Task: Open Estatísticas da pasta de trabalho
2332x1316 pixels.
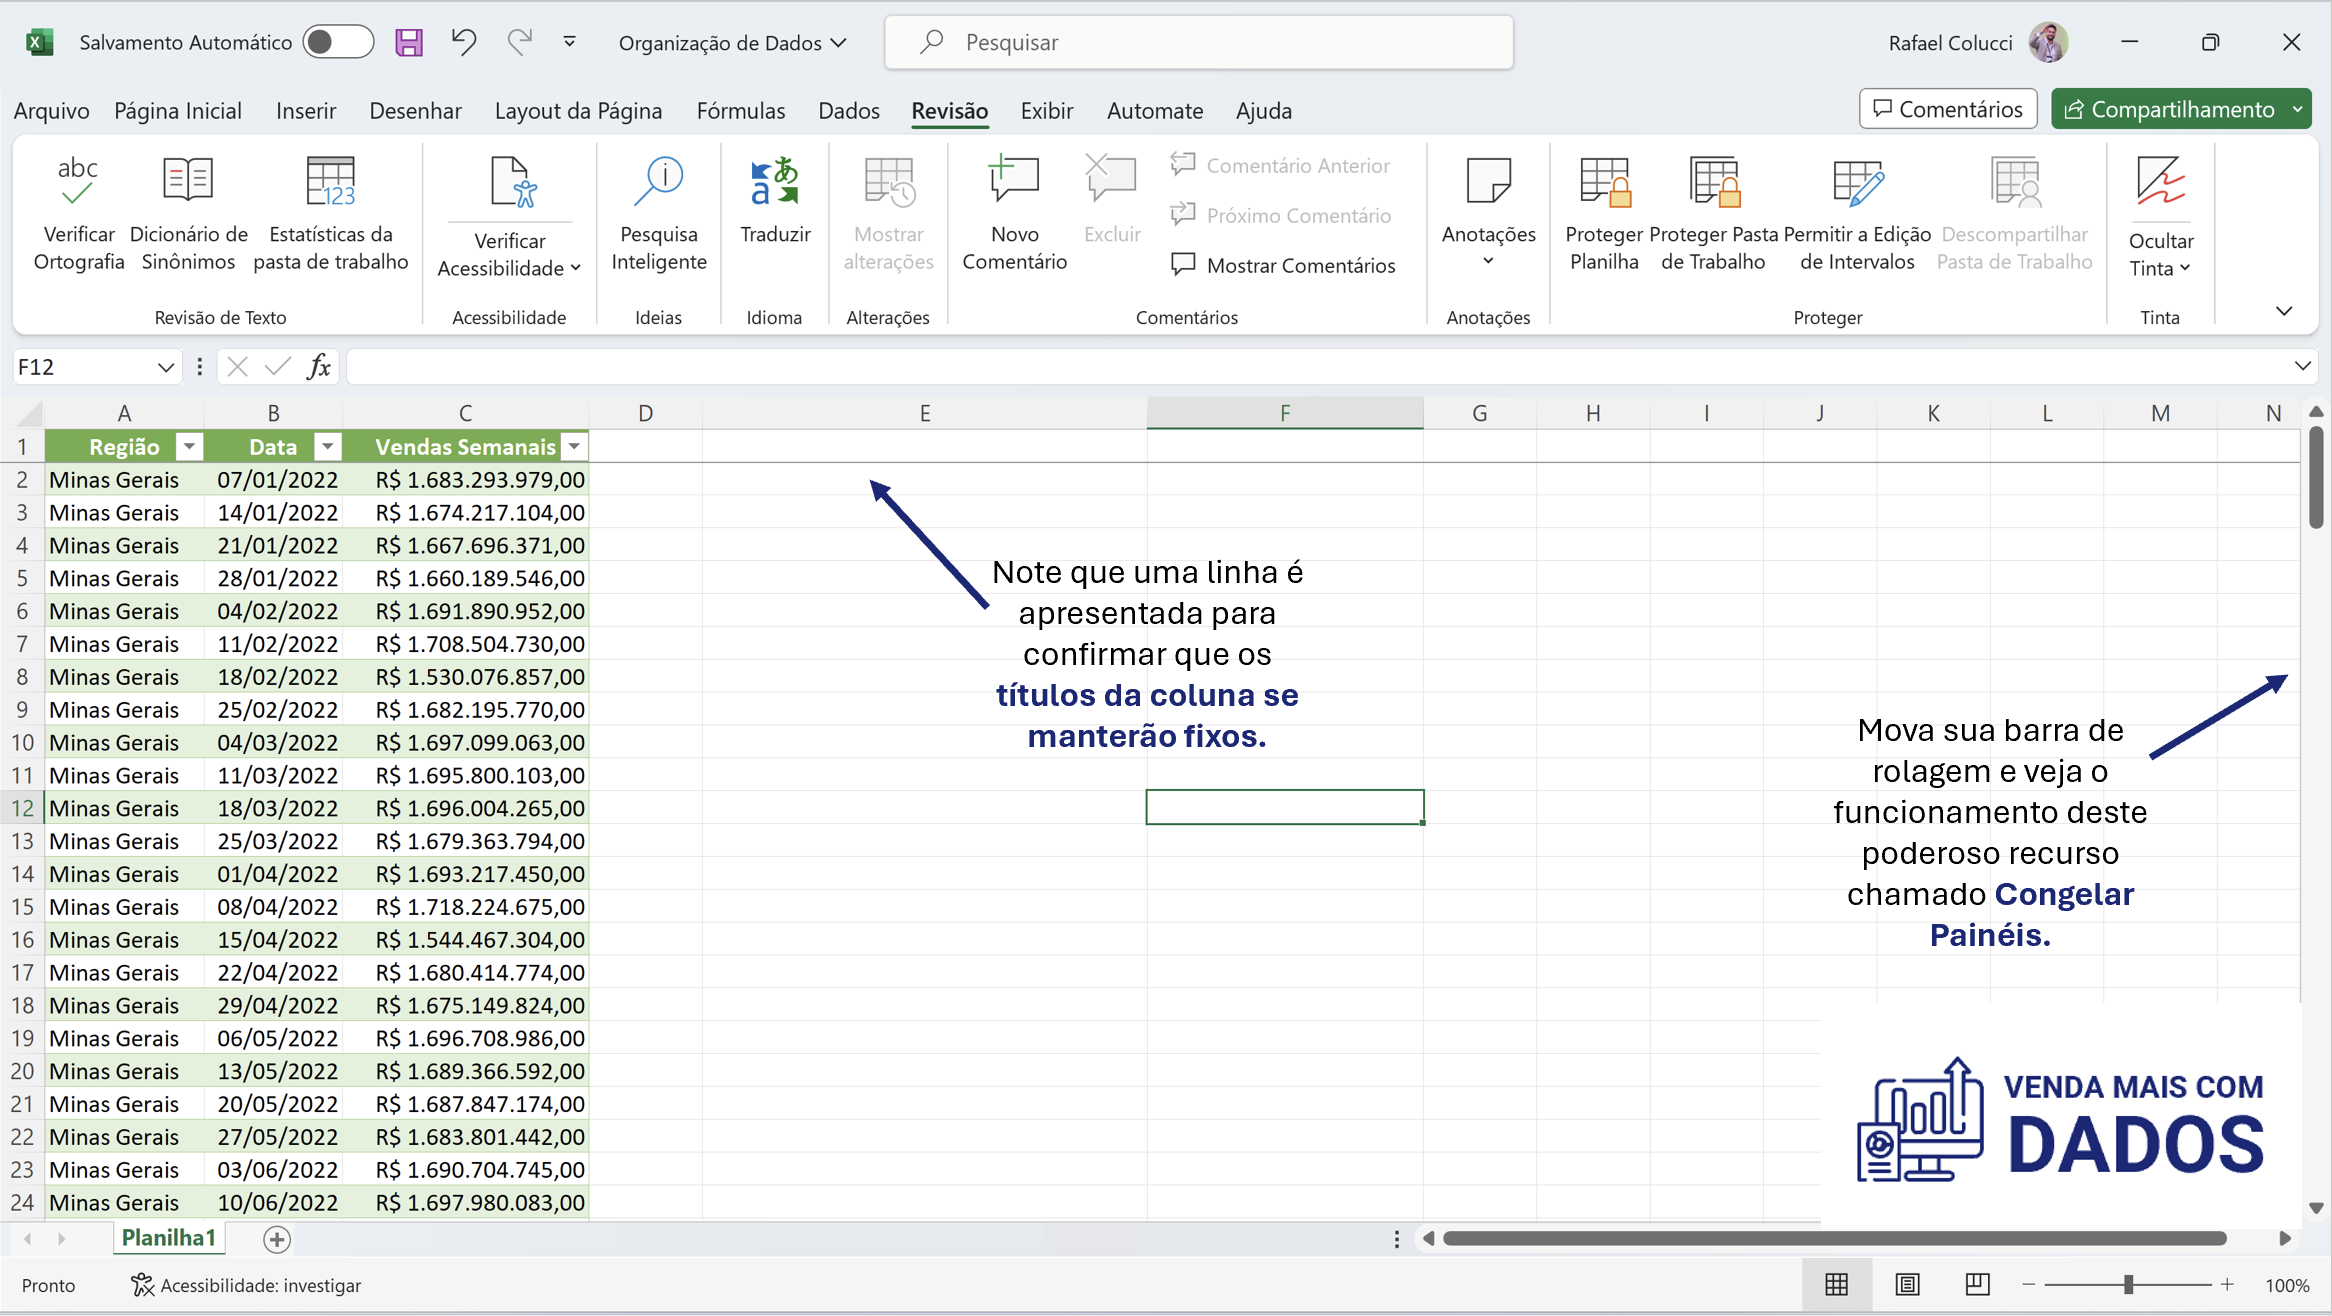Action: point(331,213)
